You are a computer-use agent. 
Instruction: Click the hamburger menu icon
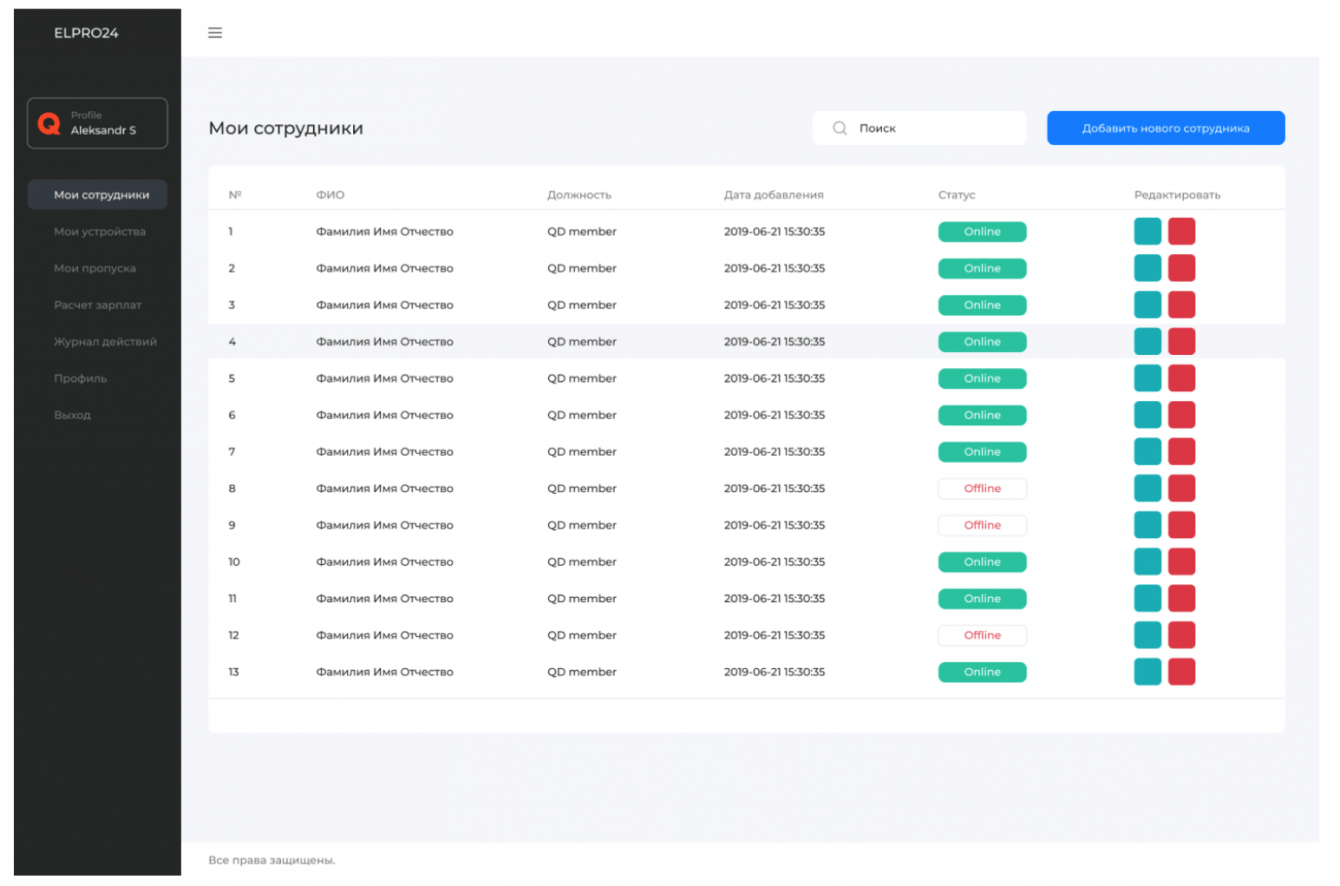(215, 33)
